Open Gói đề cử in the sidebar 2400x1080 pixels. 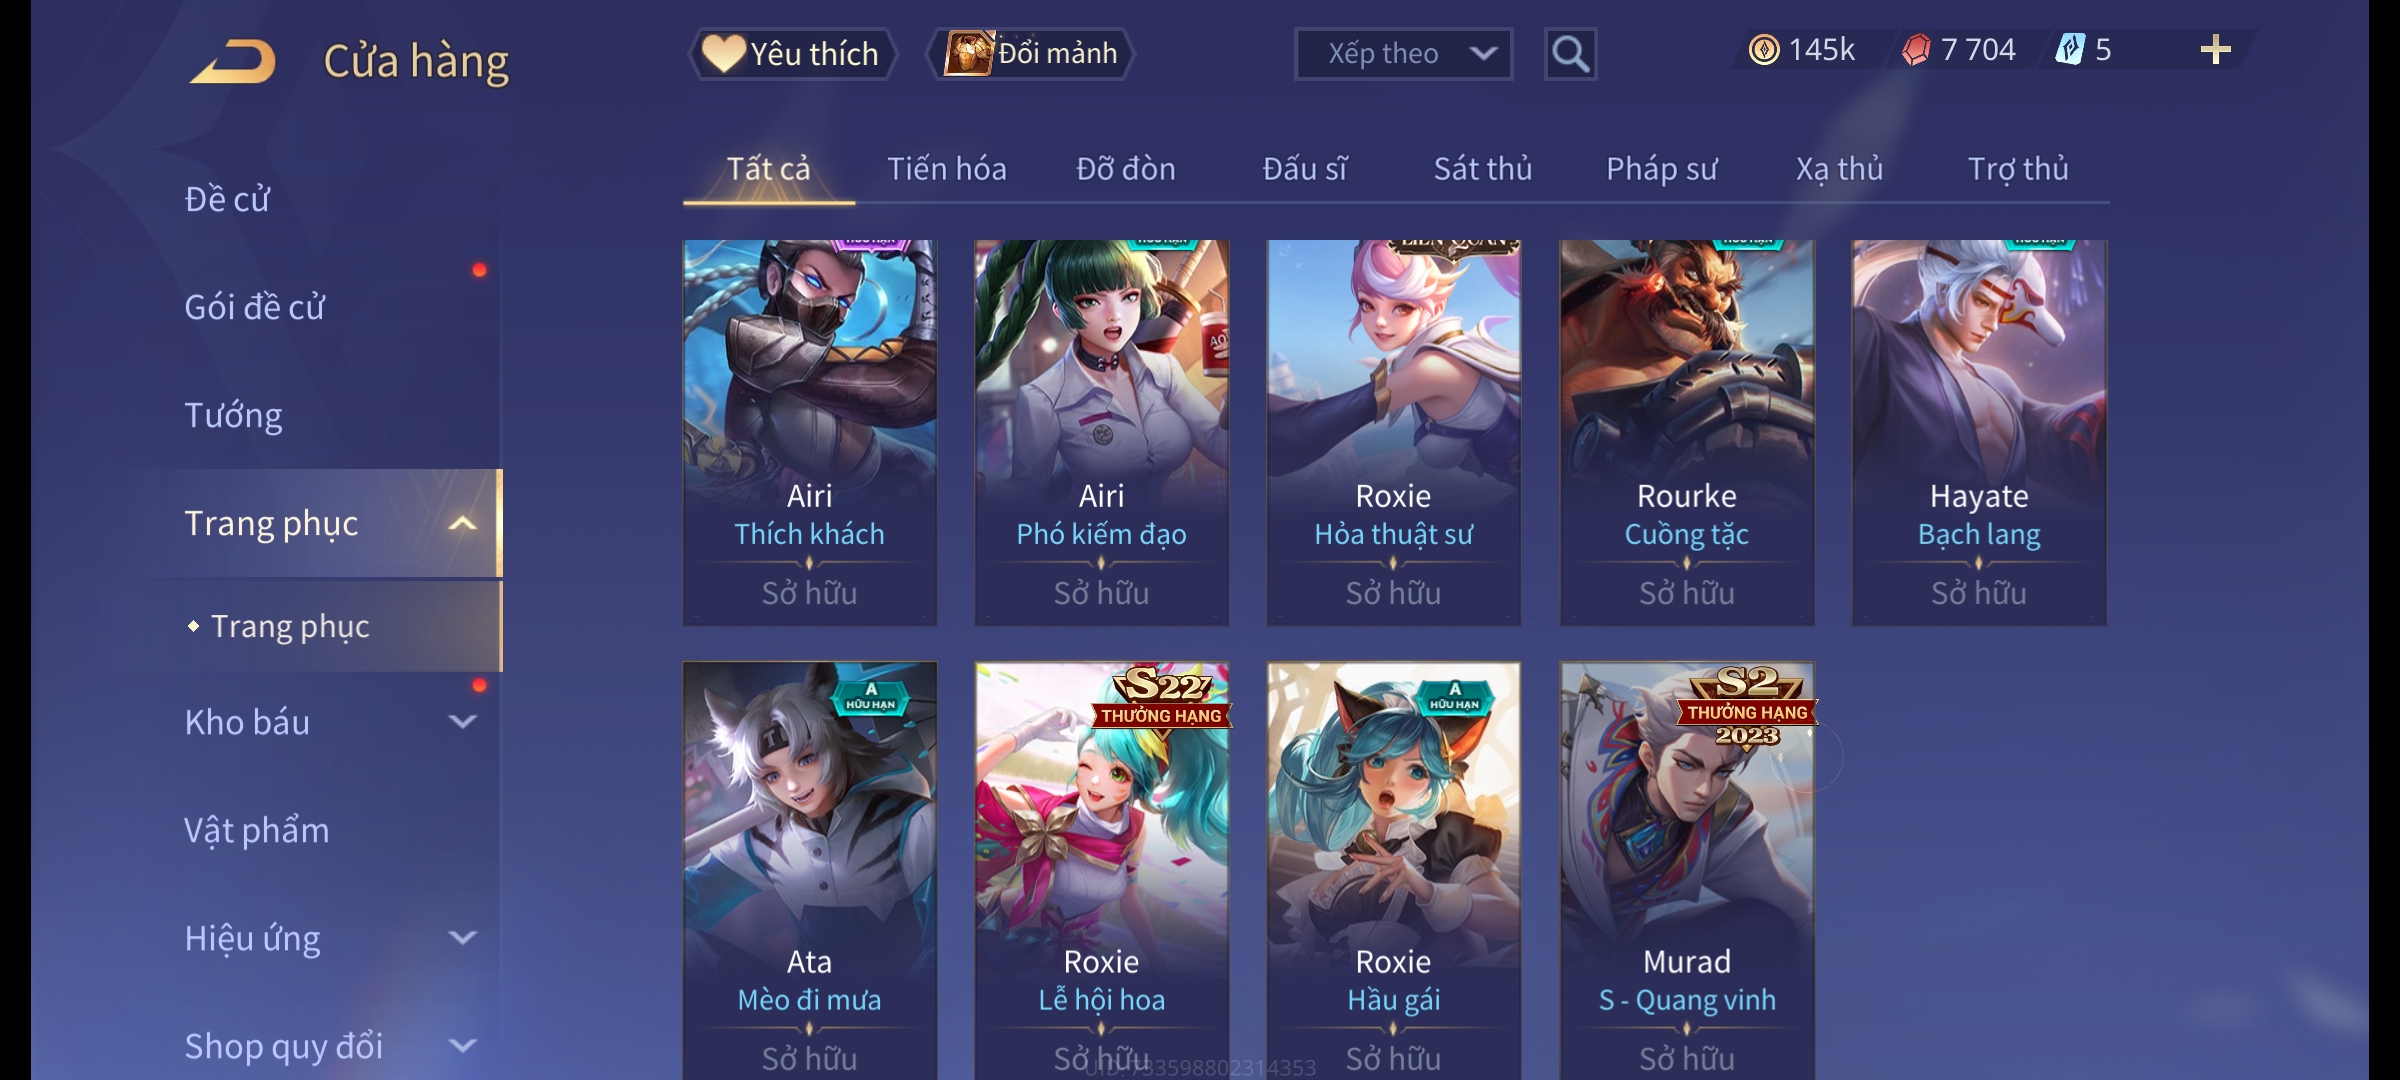254,307
